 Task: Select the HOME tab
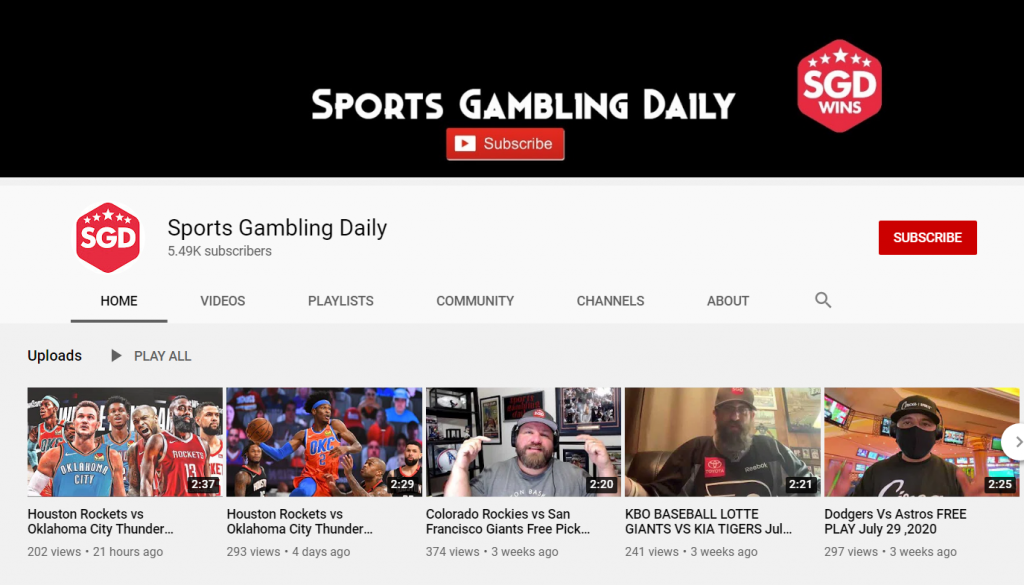click(x=119, y=301)
